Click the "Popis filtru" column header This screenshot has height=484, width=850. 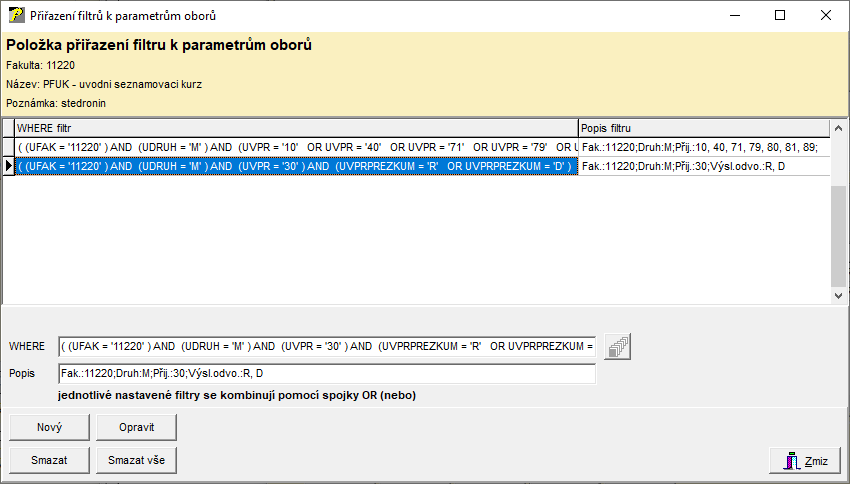tap(703, 128)
